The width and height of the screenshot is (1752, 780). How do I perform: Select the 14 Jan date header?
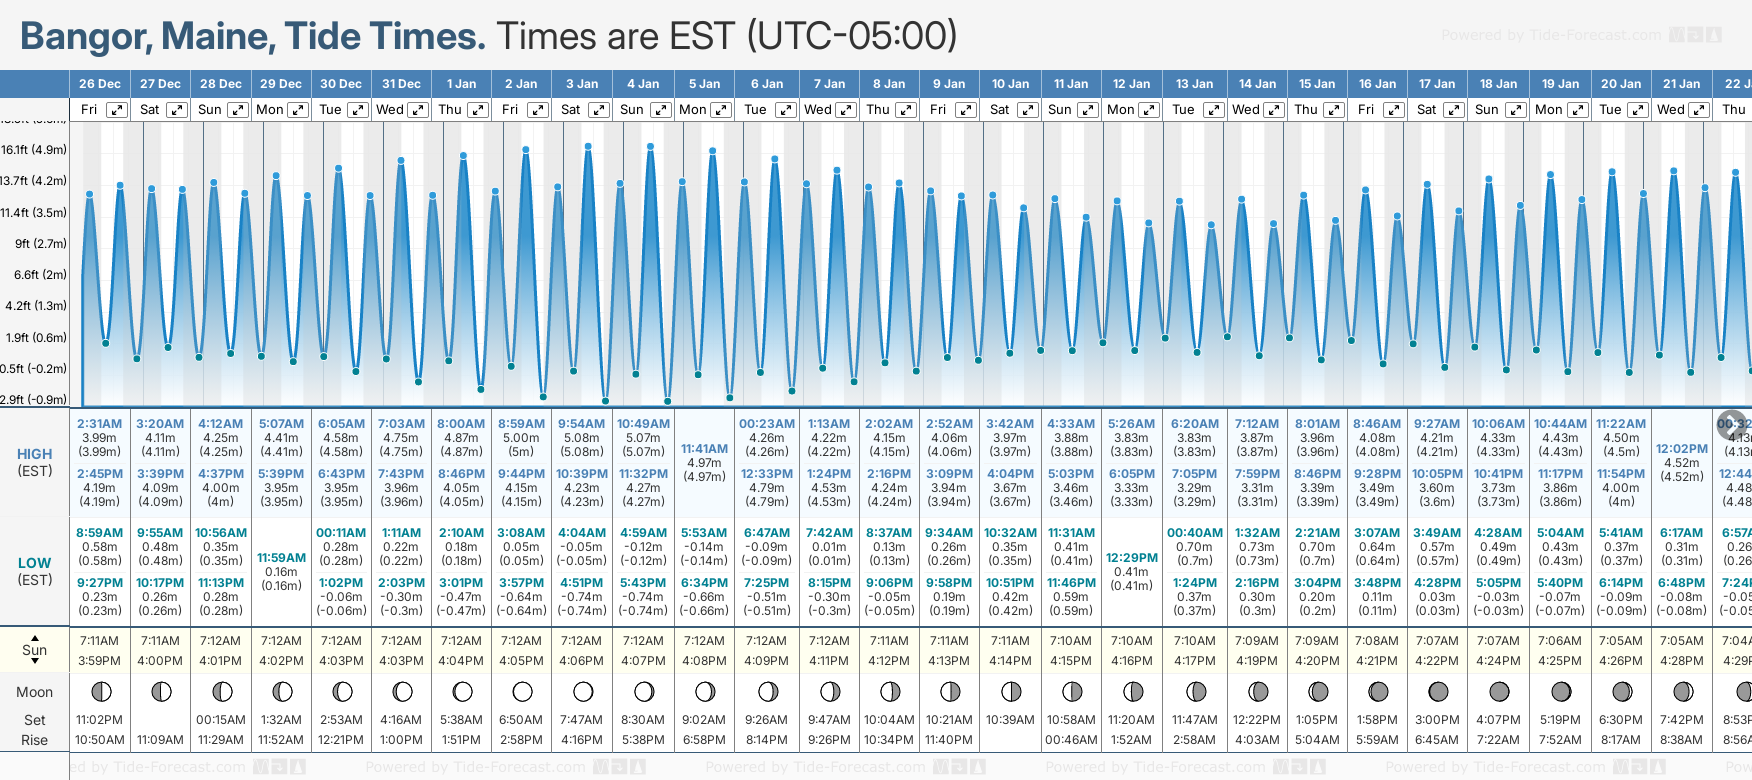tap(1257, 84)
